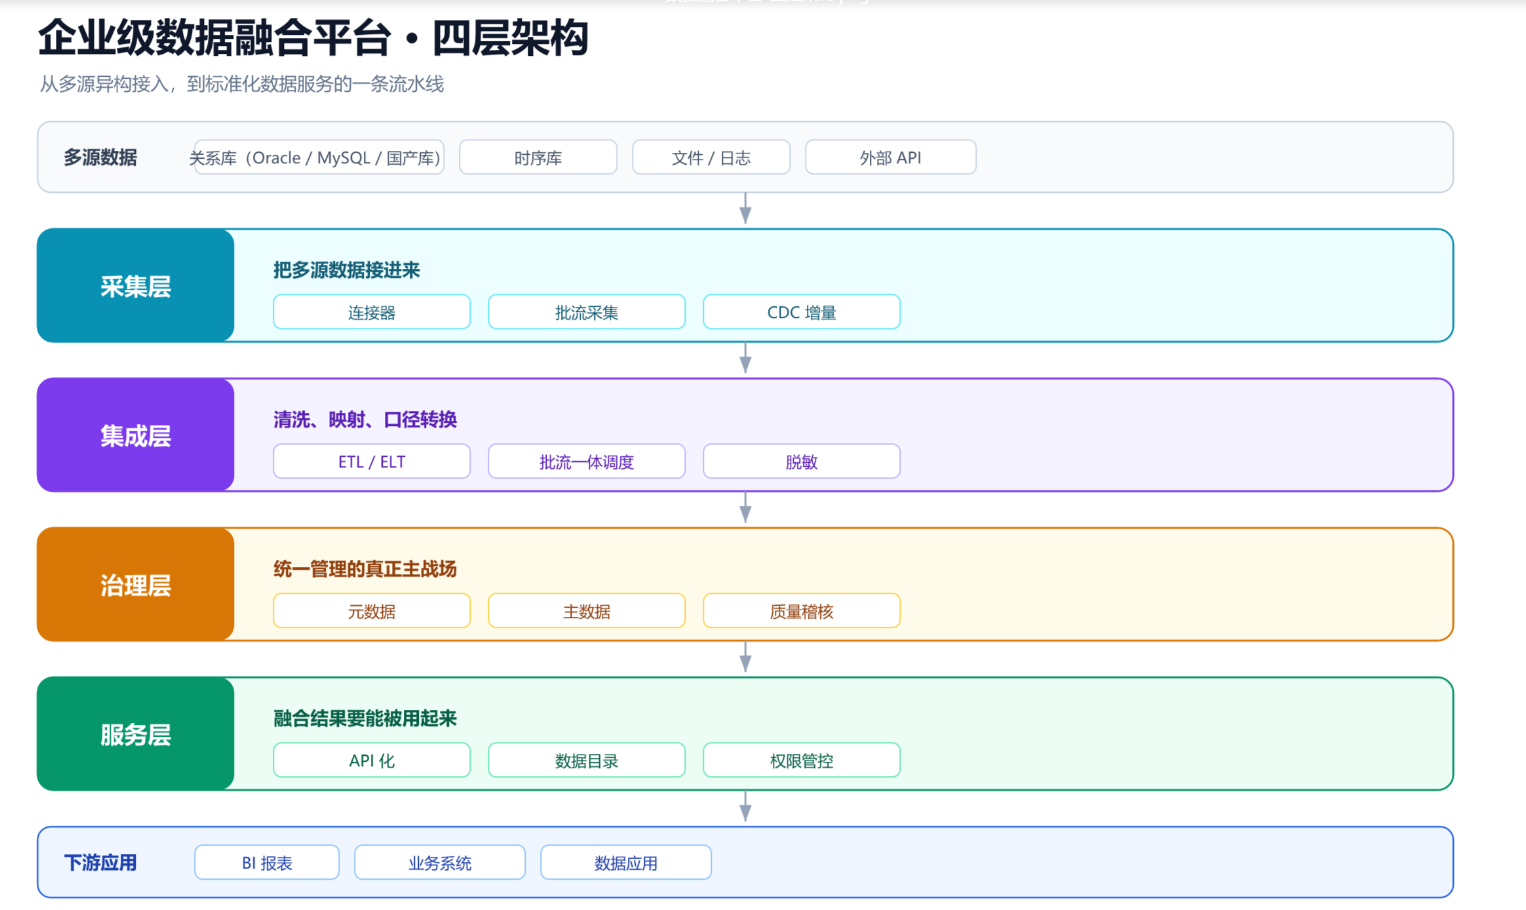Click the 多源数据 row label
The width and height of the screenshot is (1526, 910).
tap(100, 158)
